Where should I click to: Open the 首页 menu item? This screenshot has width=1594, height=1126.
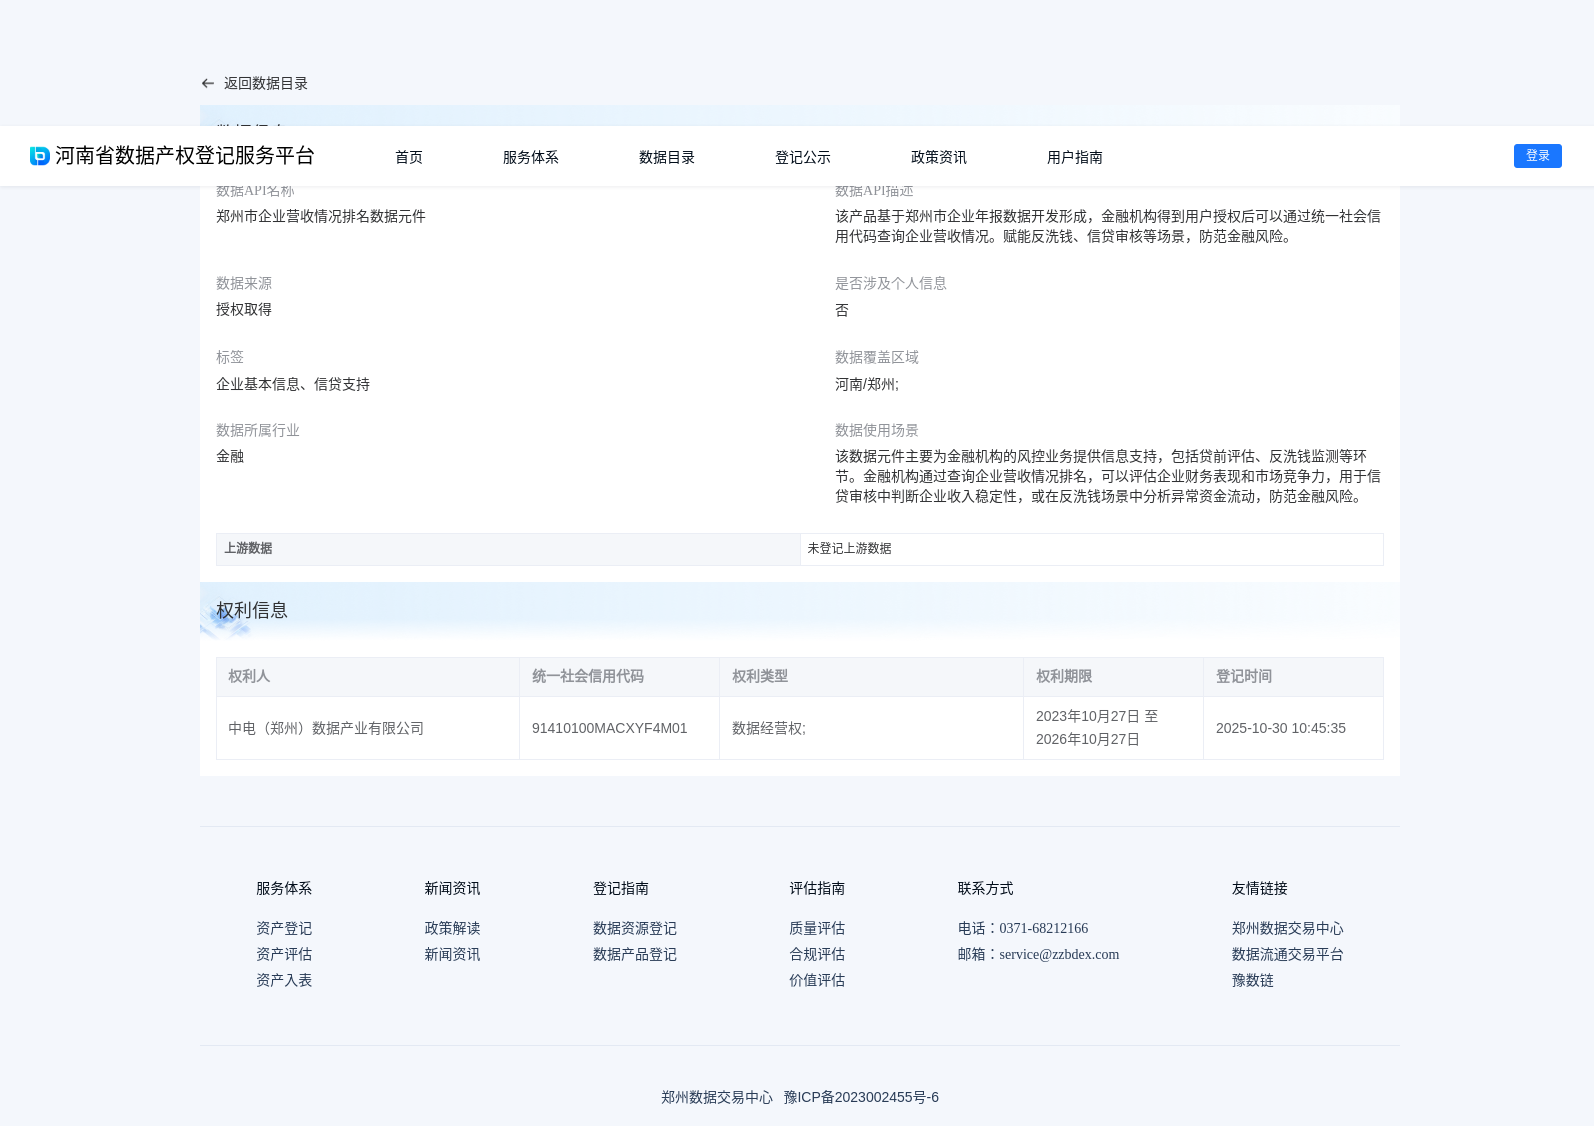coord(409,157)
